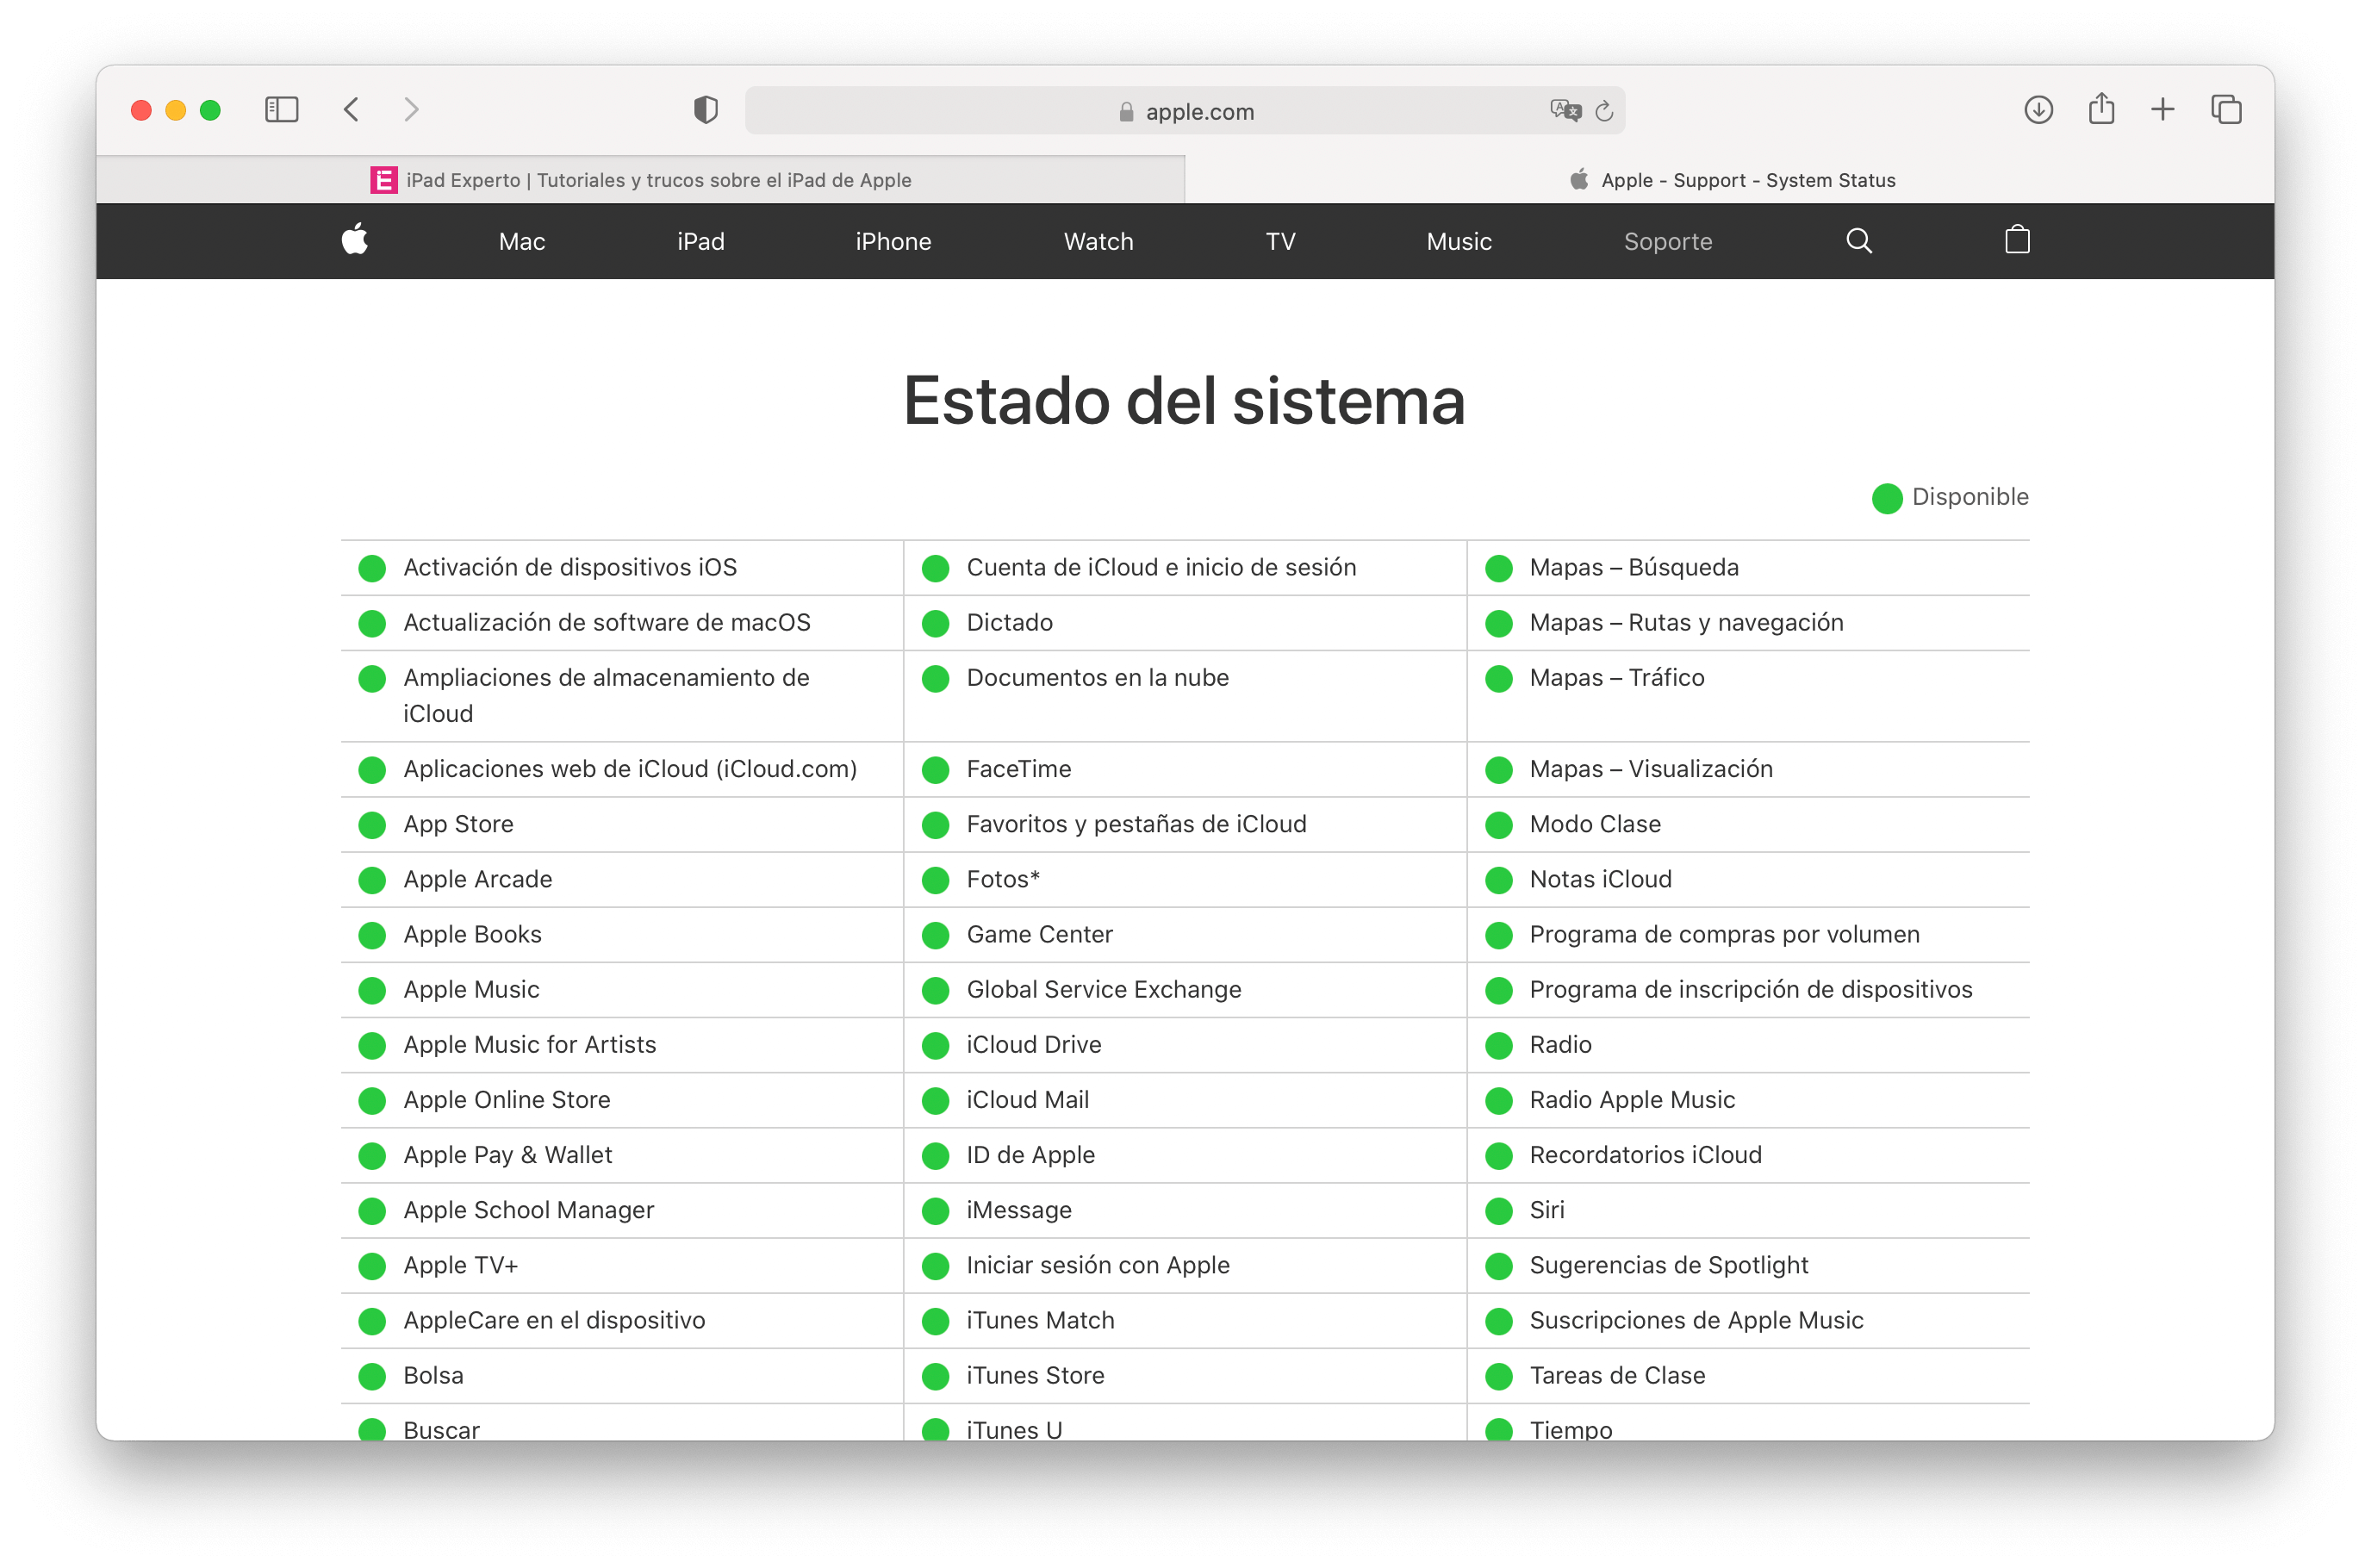Click the translate icon in the address bar
The width and height of the screenshot is (2371, 1568).
(x=1566, y=111)
